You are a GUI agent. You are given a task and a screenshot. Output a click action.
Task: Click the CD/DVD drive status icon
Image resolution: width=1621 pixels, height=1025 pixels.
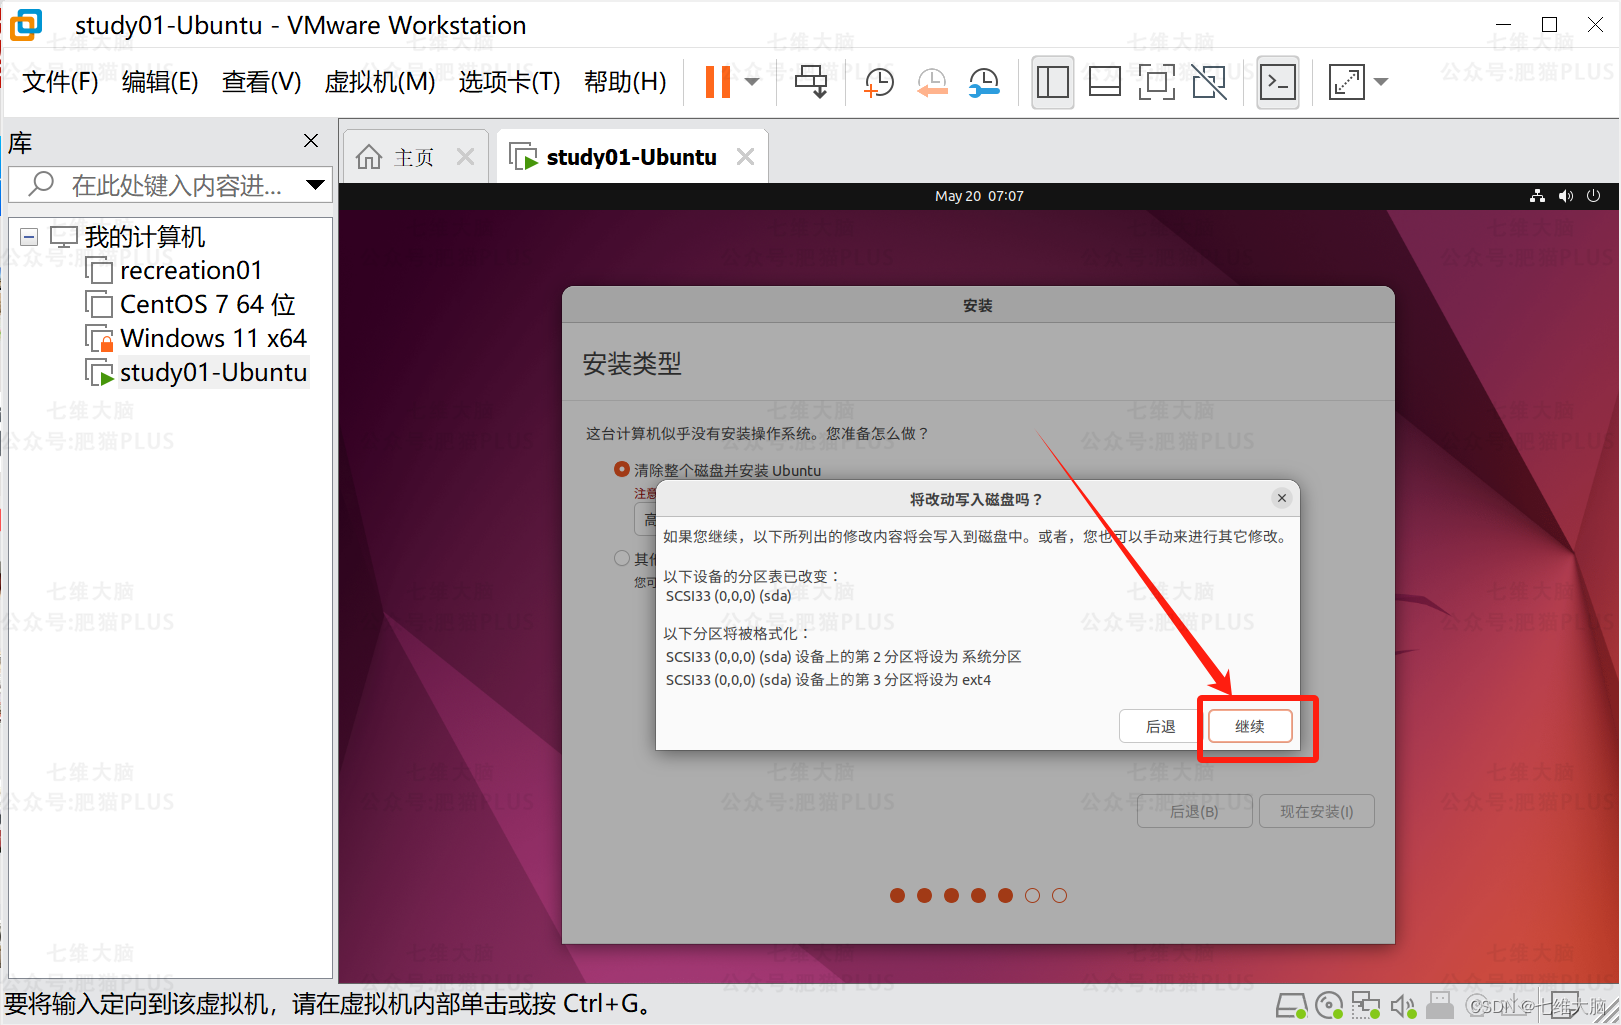click(1330, 1005)
